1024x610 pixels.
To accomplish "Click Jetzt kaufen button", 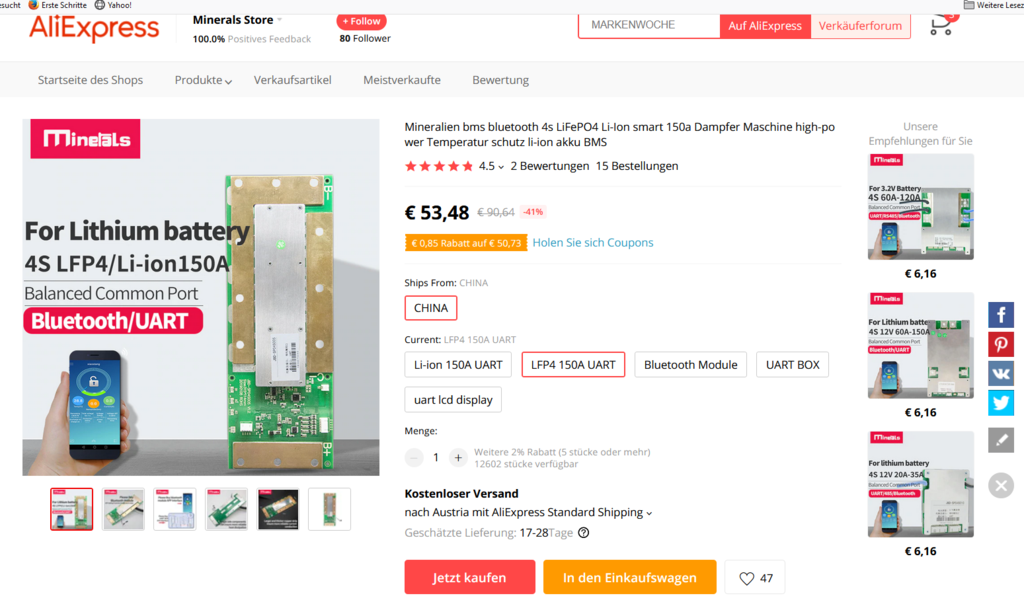I will 470,577.
